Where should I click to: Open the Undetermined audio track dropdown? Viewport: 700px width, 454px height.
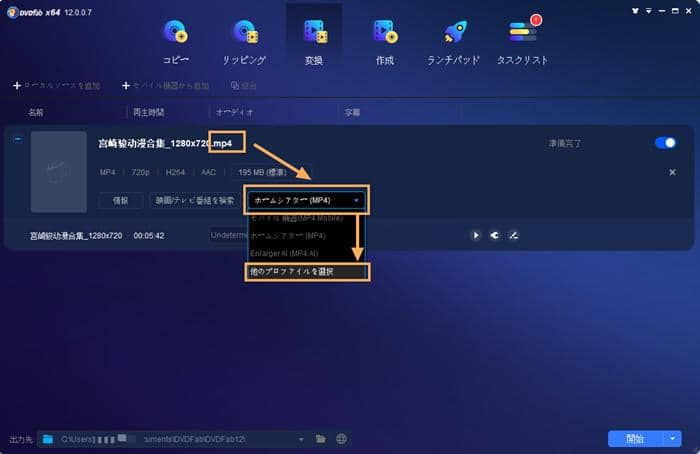click(228, 235)
